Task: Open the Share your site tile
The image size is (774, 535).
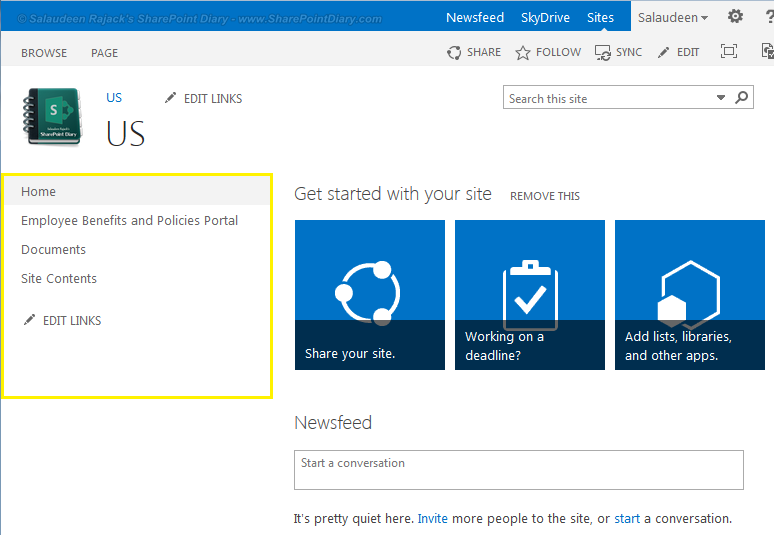Action: tap(370, 295)
